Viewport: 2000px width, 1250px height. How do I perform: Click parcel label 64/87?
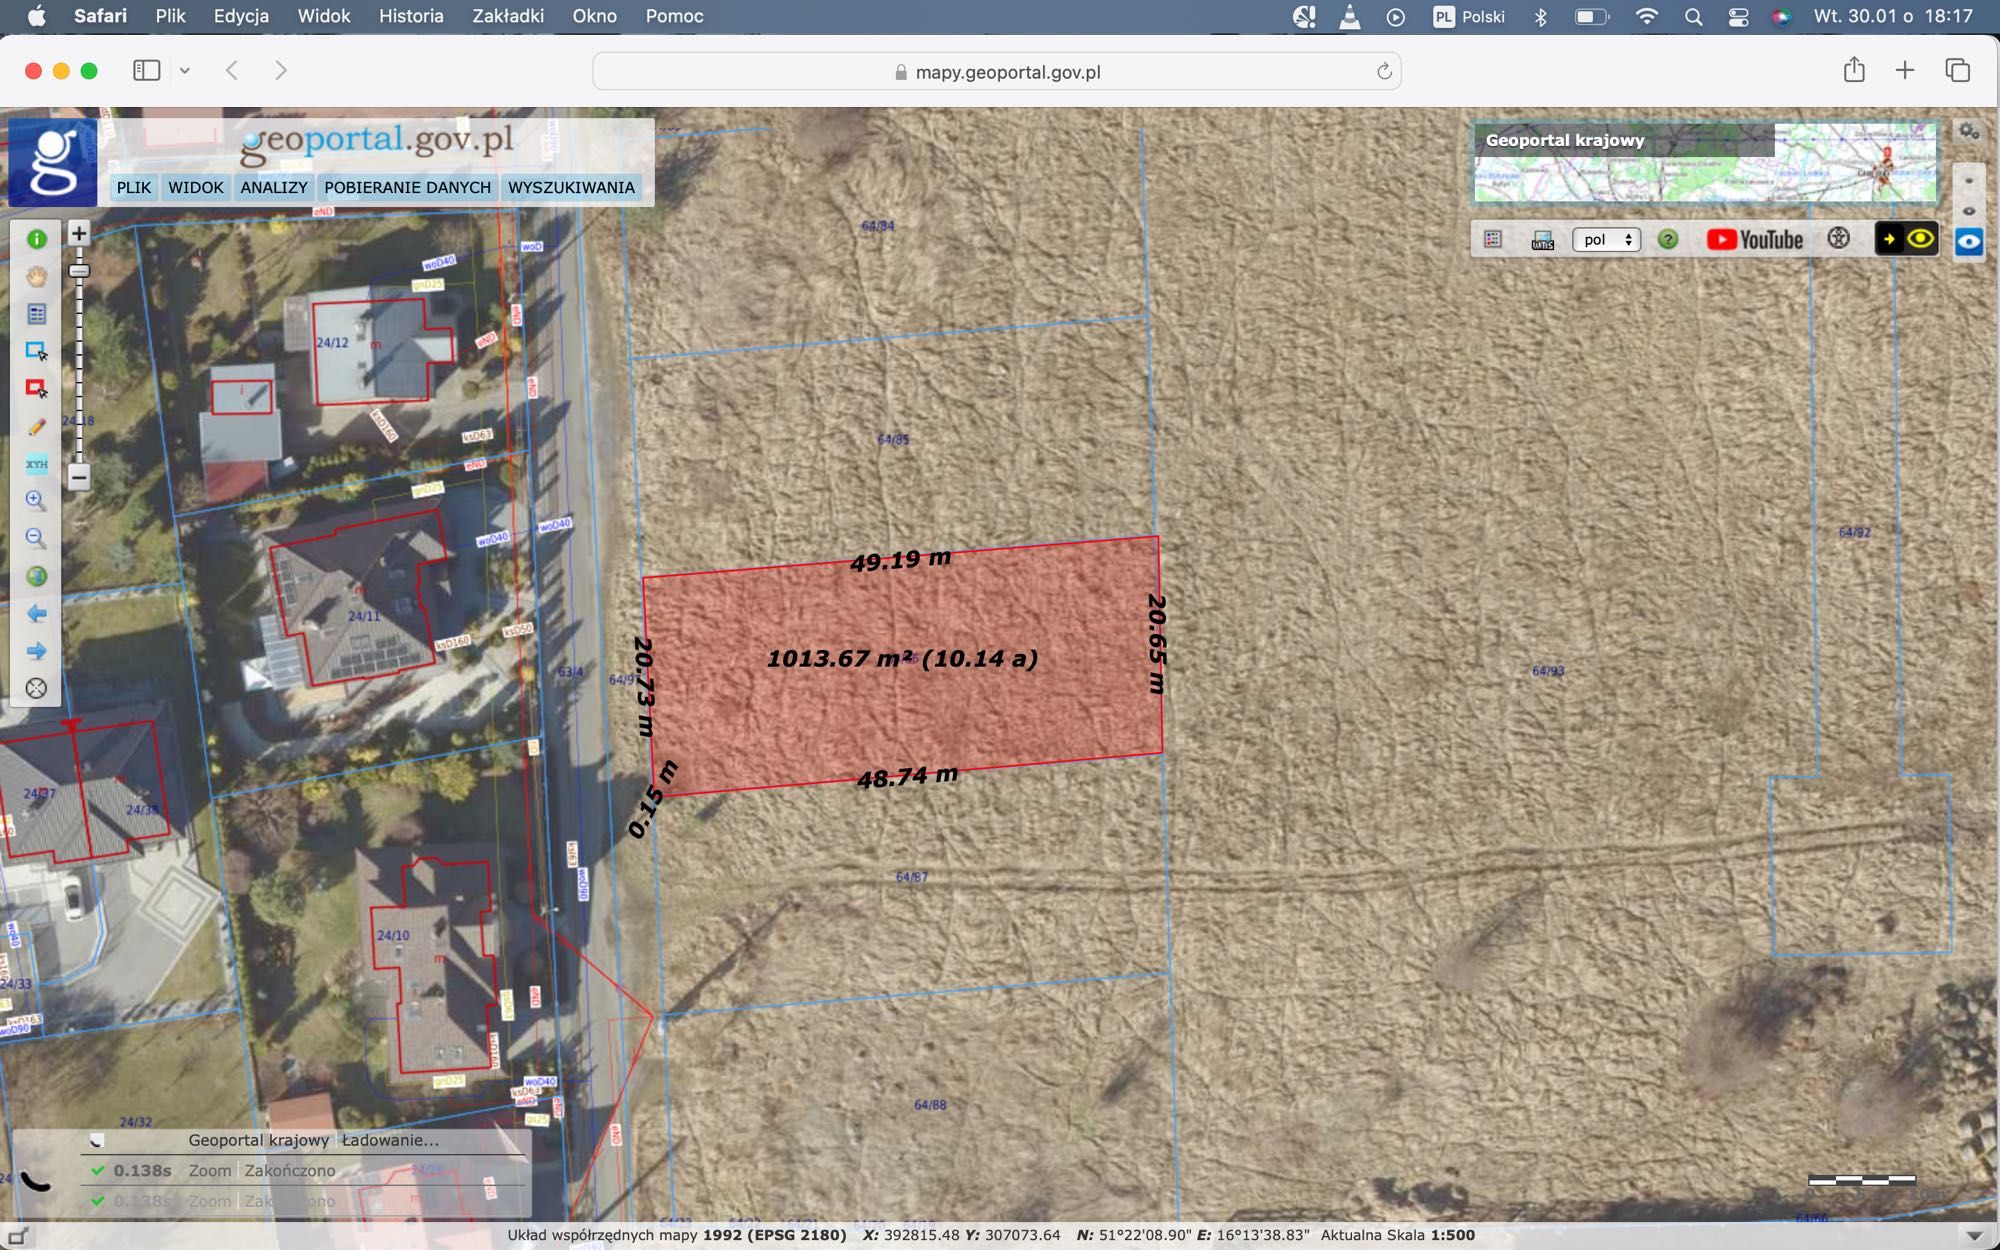point(912,877)
